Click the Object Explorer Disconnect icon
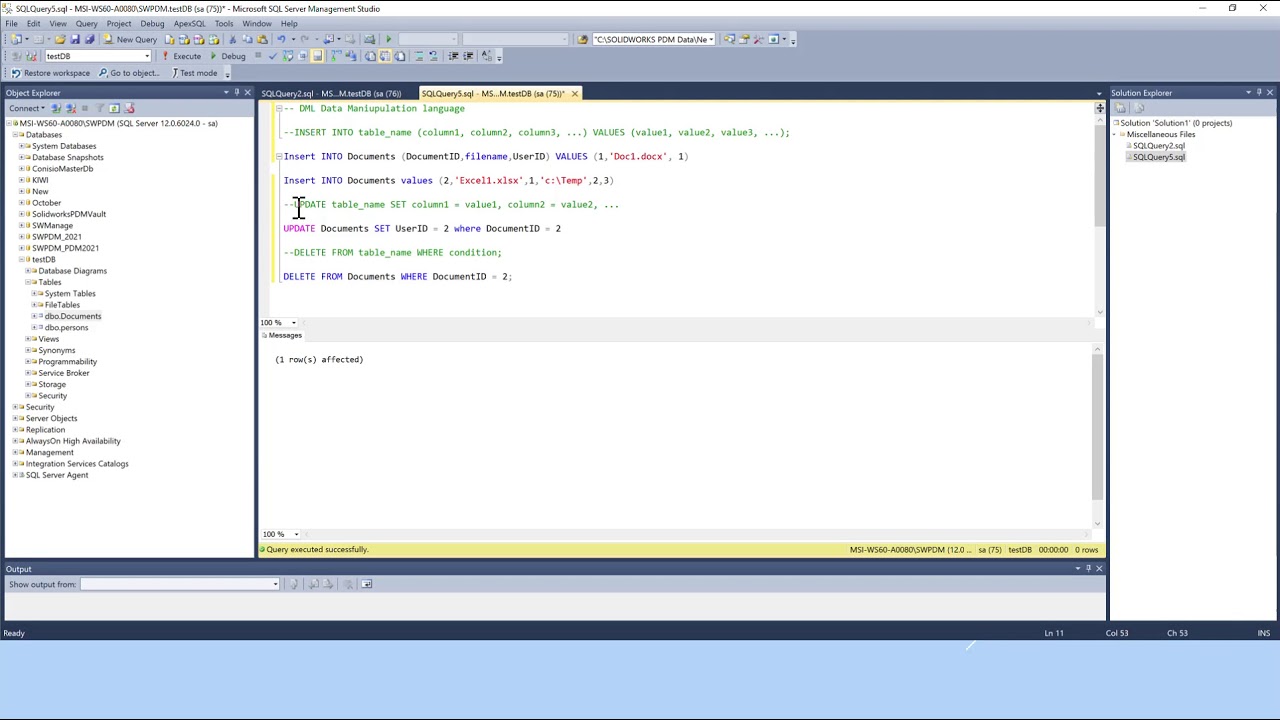The width and height of the screenshot is (1280, 720). [70, 108]
